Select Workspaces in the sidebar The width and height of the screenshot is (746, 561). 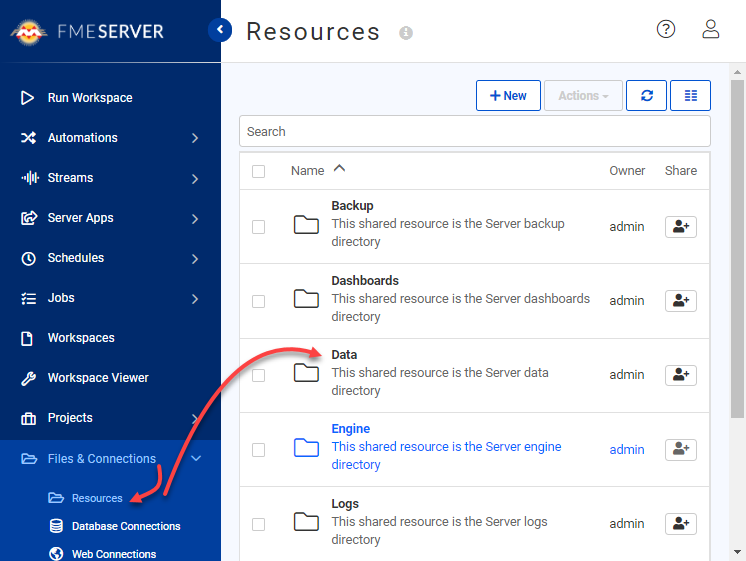click(x=81, y=338)
